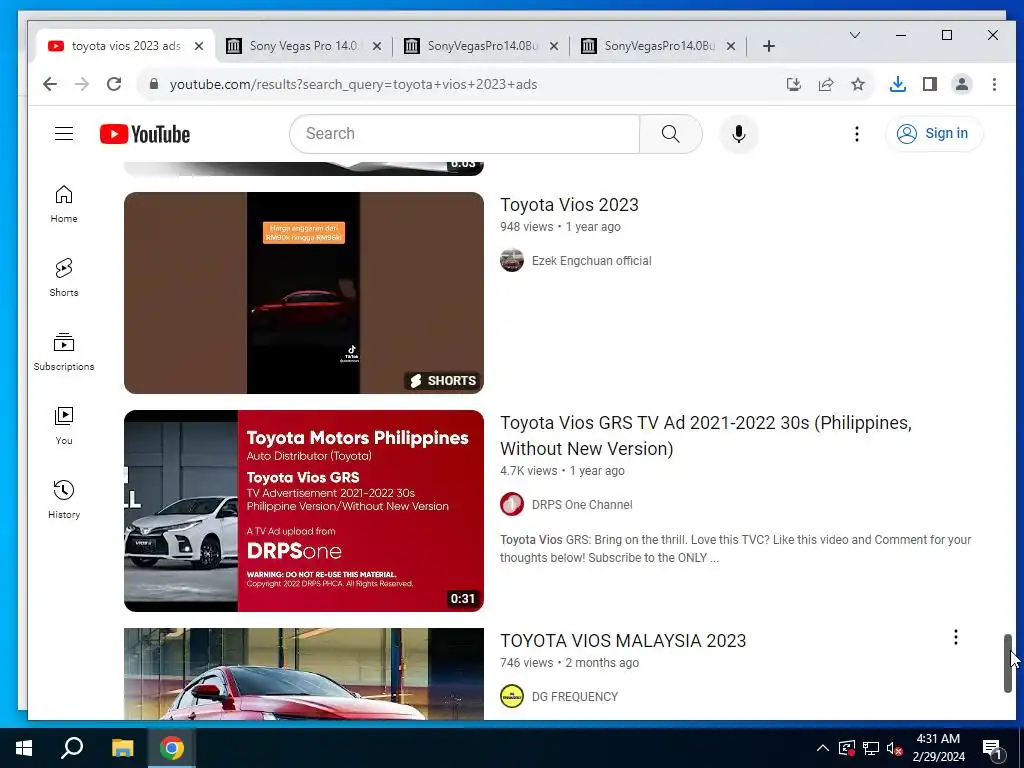Show hidden system tray icons
The width and height of the screenshot is (1024, 768).
pyautogui.click(x=823, y=748)
